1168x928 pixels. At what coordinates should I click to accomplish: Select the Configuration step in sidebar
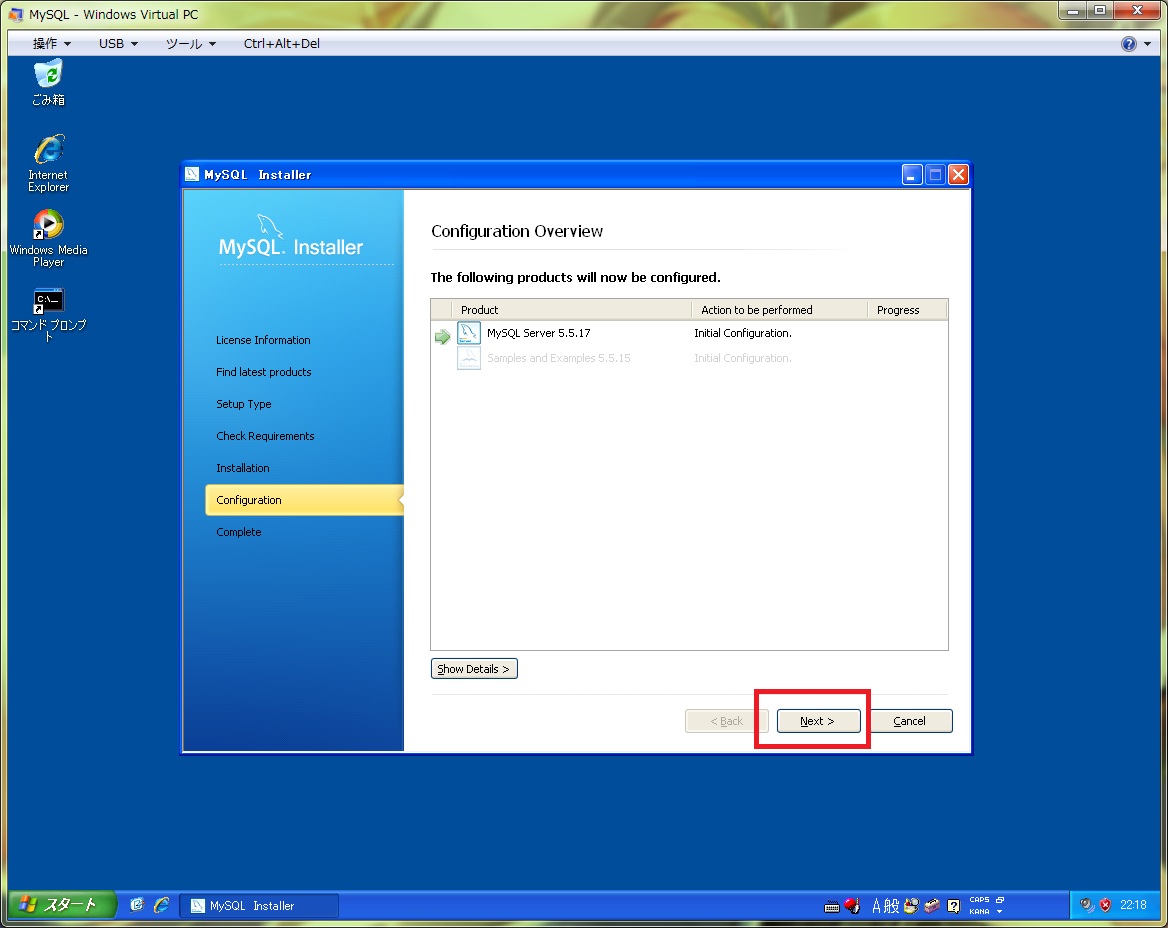[x=304, y=500]
